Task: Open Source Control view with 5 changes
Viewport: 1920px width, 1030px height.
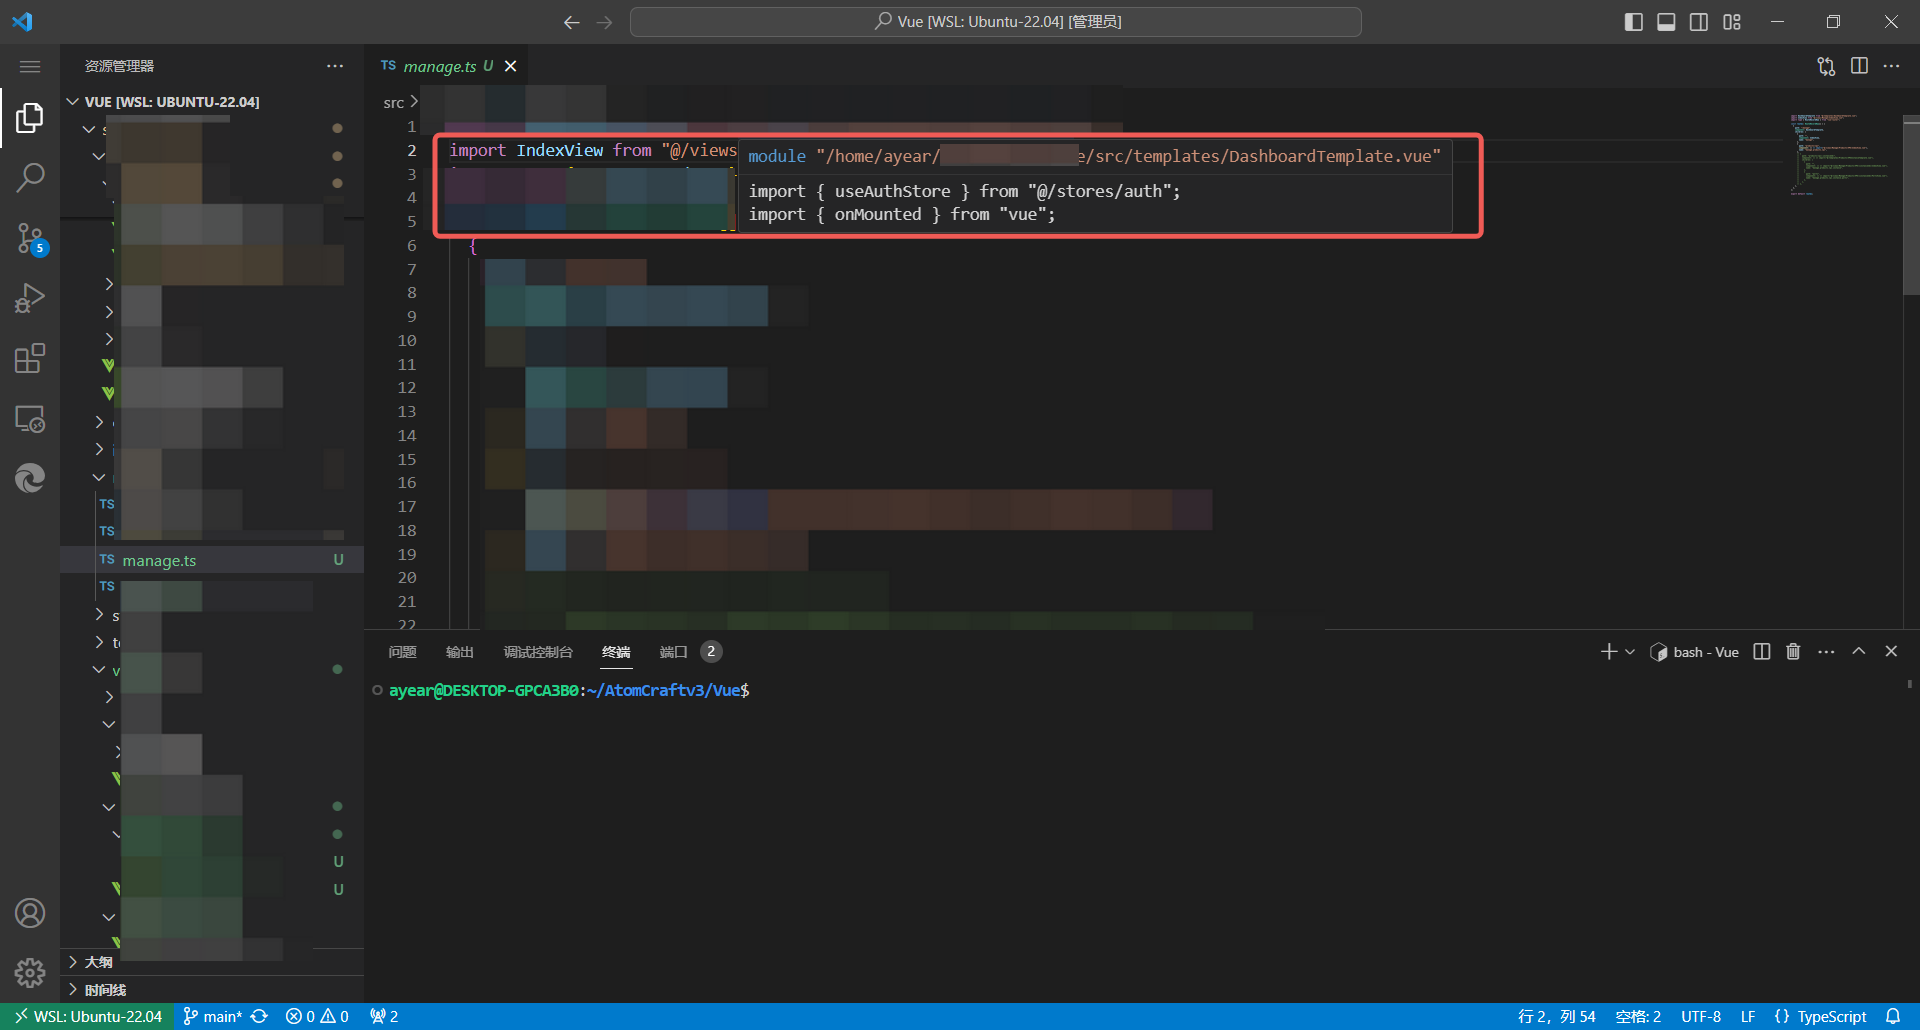Action: pos(30,238)
